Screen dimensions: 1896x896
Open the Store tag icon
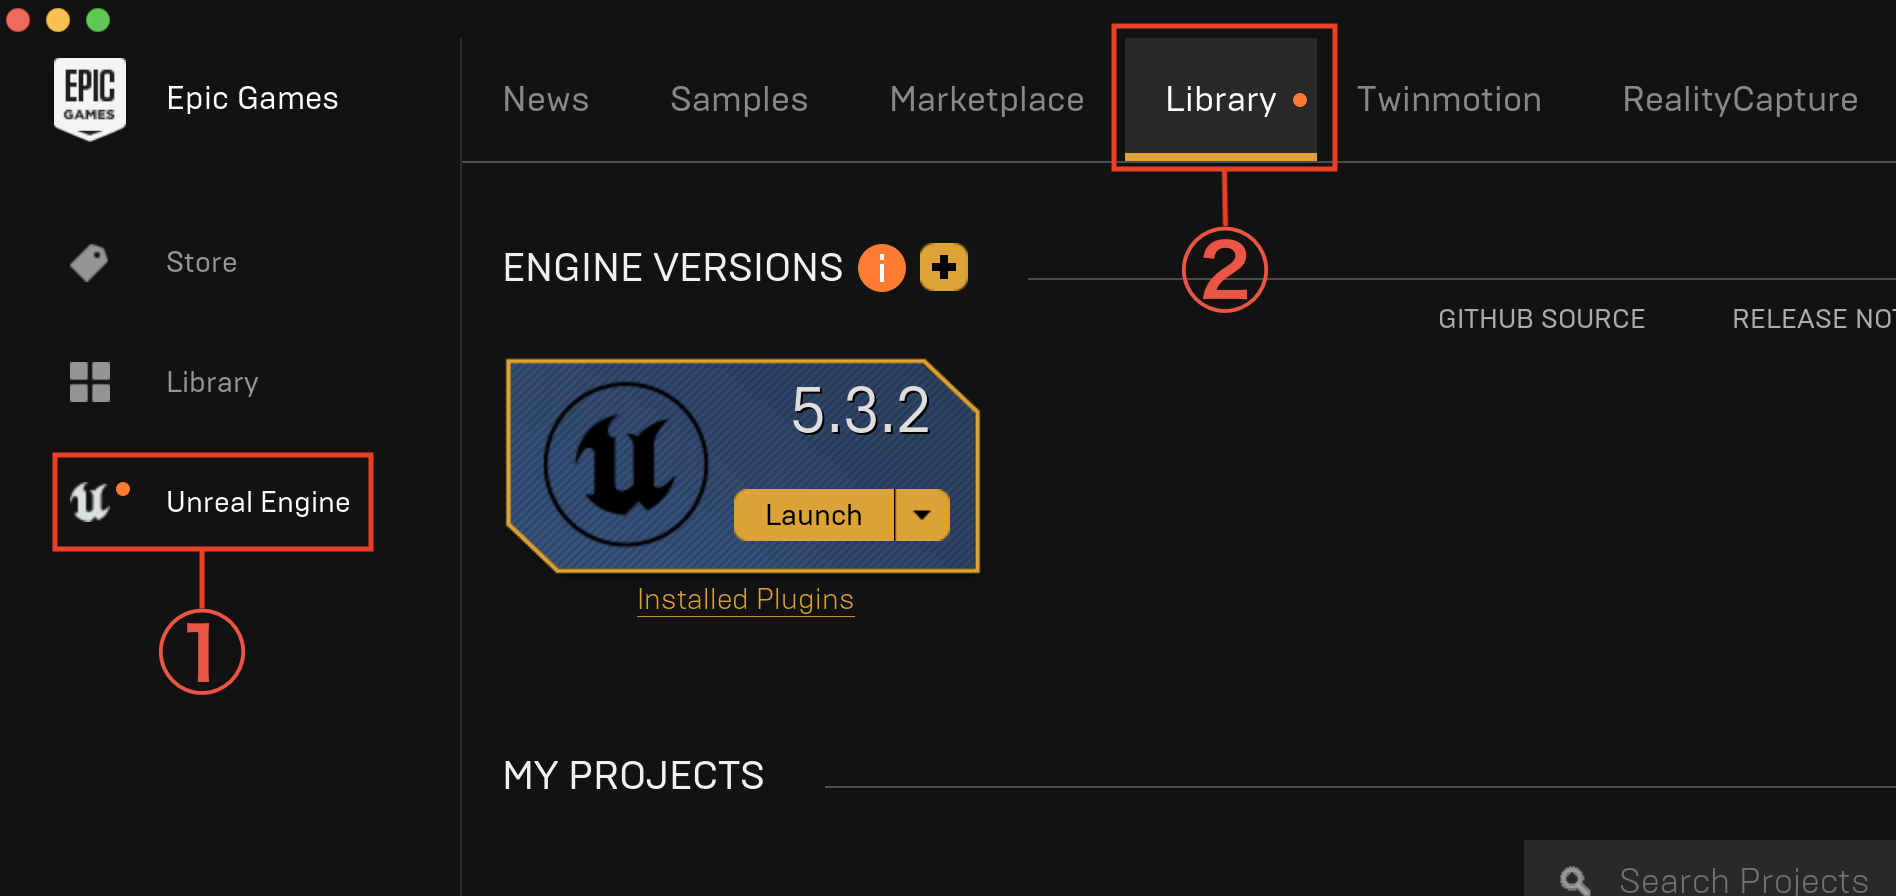89,263
